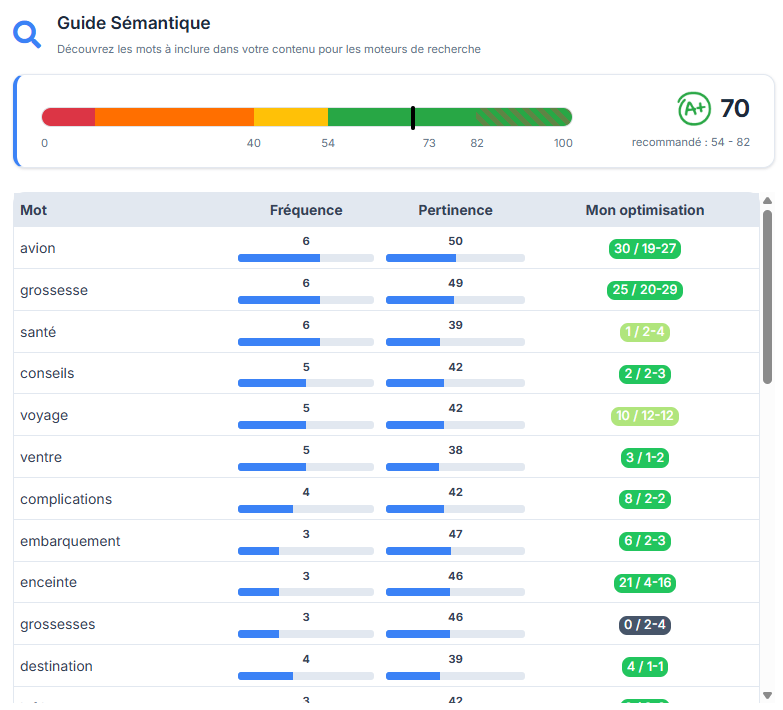Select the word grossesses in the table
This screenshot has width=783, height=710.
(x=57, y=625)
